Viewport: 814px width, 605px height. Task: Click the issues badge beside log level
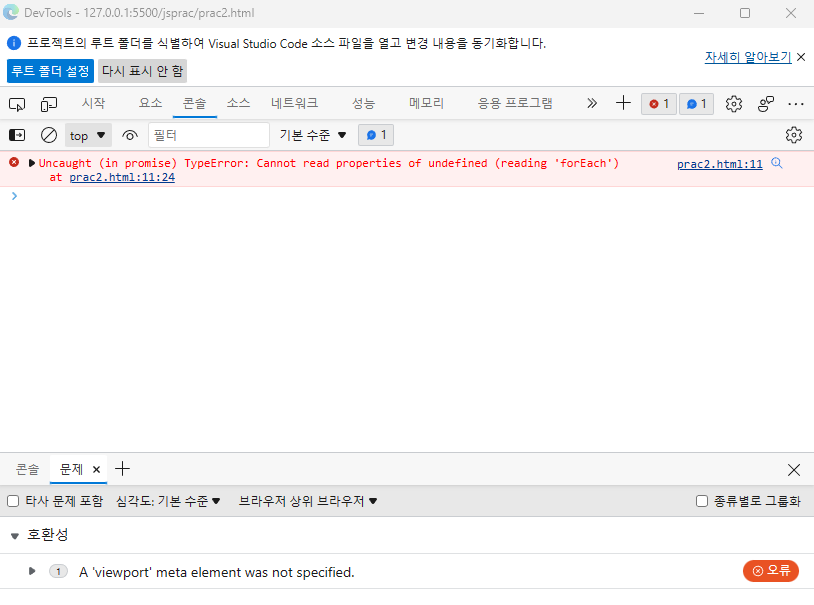tap(376, 135)
